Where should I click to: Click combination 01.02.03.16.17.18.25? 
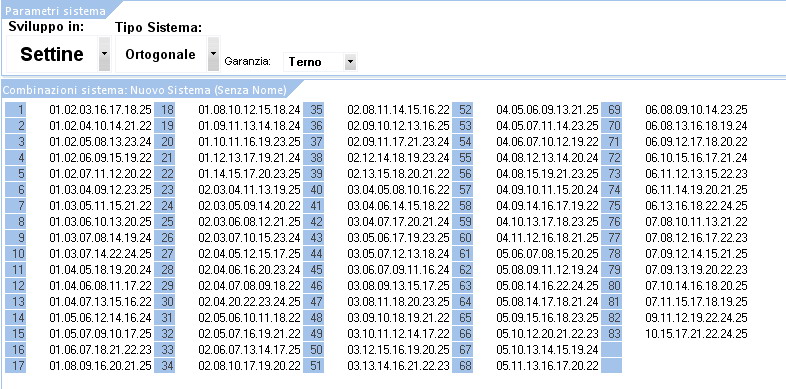tap(100, 110)
